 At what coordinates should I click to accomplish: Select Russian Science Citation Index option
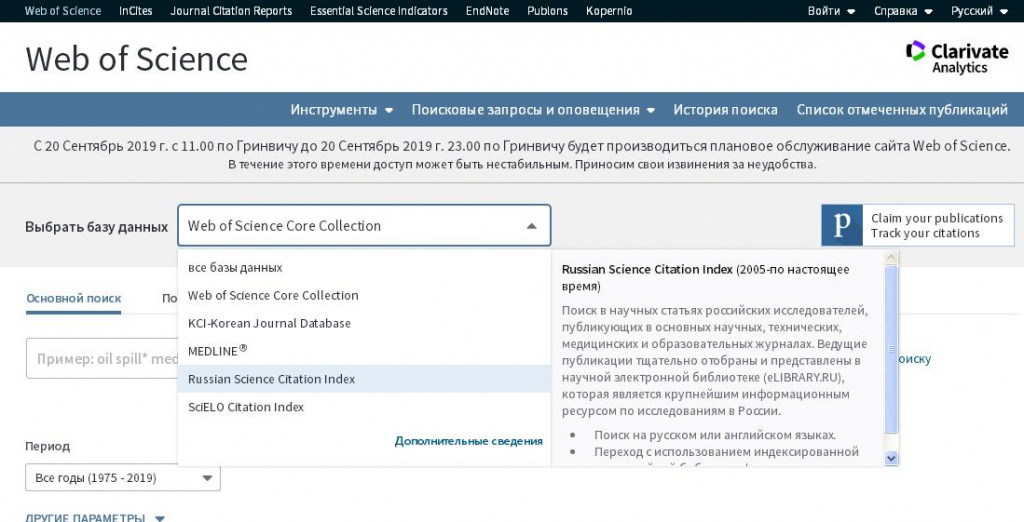pyautogui.click(x=364, y=379)
